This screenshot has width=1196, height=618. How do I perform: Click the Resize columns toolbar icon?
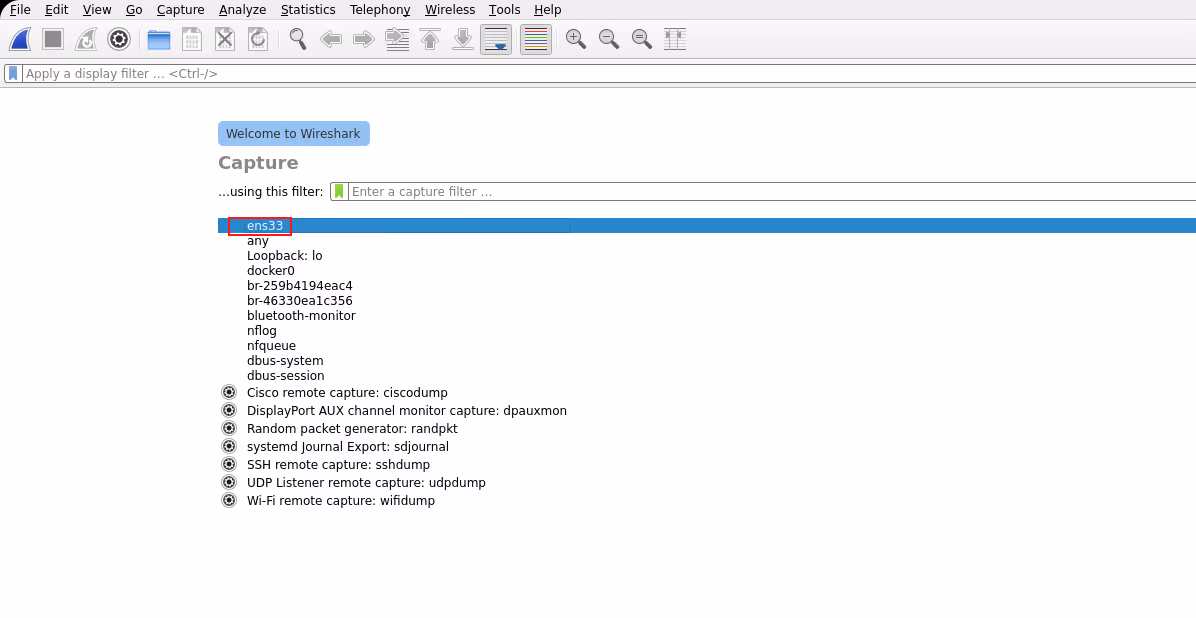(675, 39)
